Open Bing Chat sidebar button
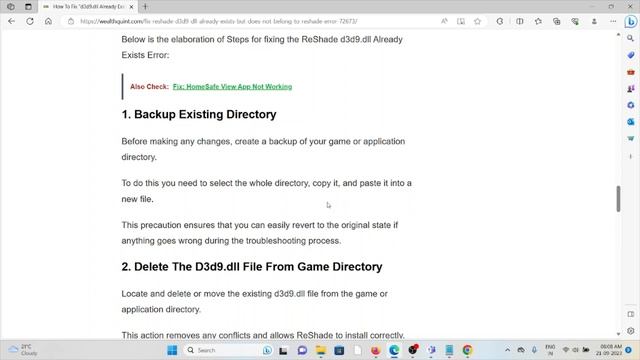This screenshot has width=640, height=360. coord(631,21)
